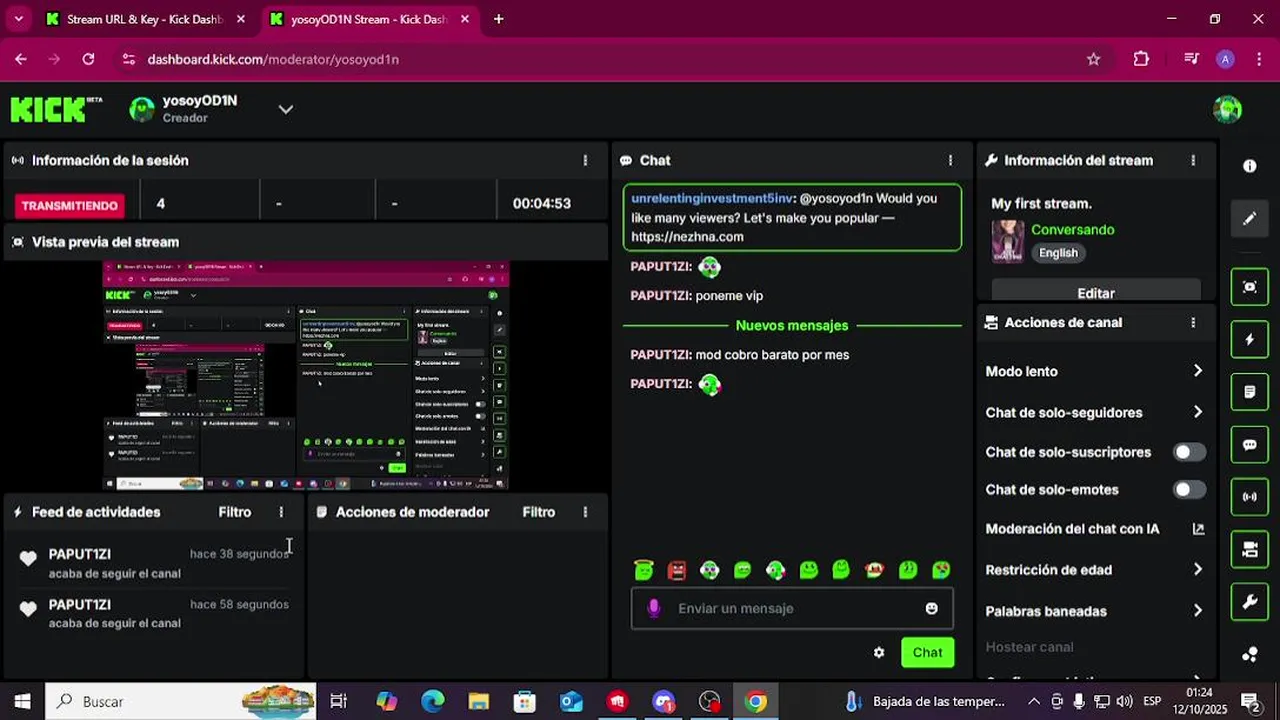
Task: Open the Windows taskbar Buscar search box
Action: click(180, 702)
